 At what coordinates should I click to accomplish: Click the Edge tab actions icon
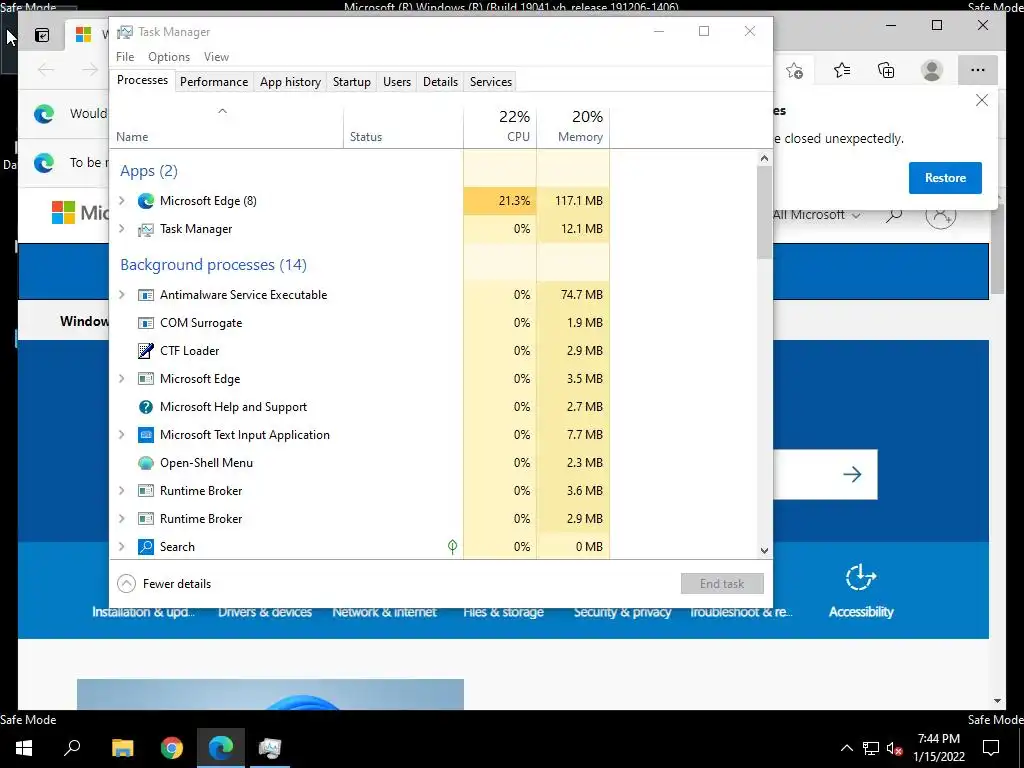[x=42, y=35]
